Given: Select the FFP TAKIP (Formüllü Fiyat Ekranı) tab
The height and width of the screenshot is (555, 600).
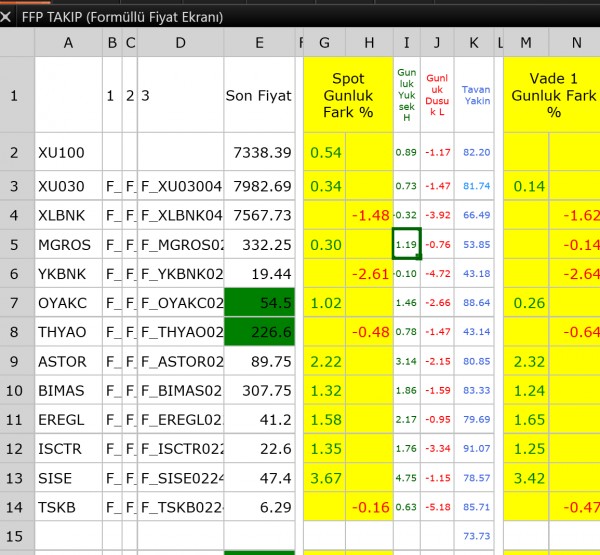Looking at the screenshot, I should pyautogui.click(x=122, y=17).
